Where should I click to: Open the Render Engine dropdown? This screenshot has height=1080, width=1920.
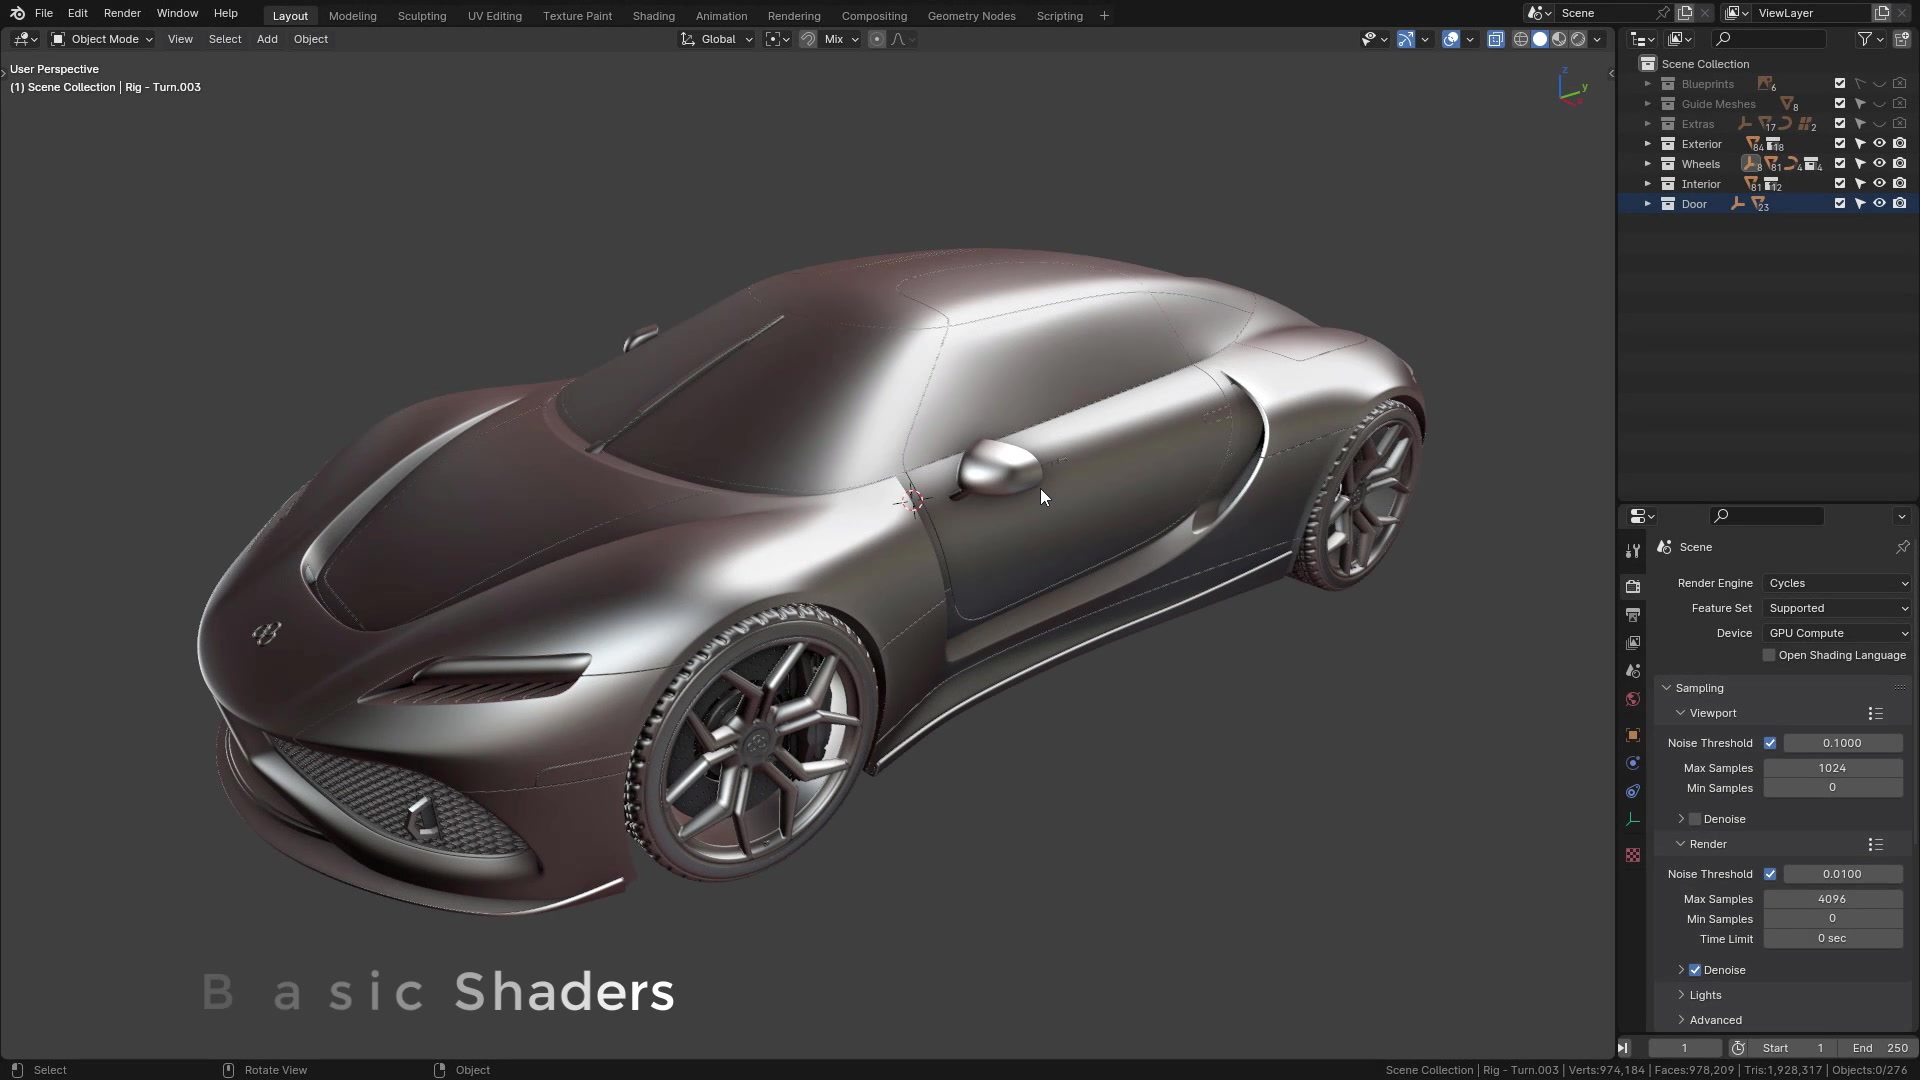click(1838, 583)
